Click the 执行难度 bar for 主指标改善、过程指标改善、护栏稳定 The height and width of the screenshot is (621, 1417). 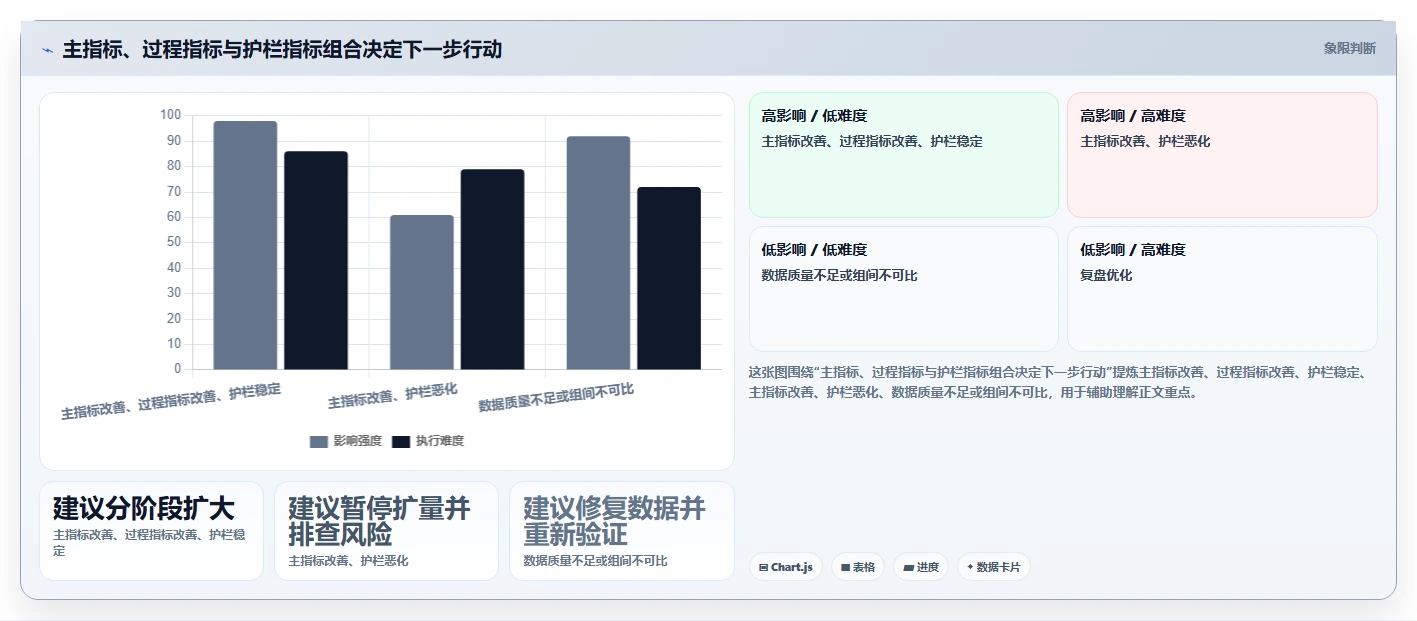click(316, 260)
